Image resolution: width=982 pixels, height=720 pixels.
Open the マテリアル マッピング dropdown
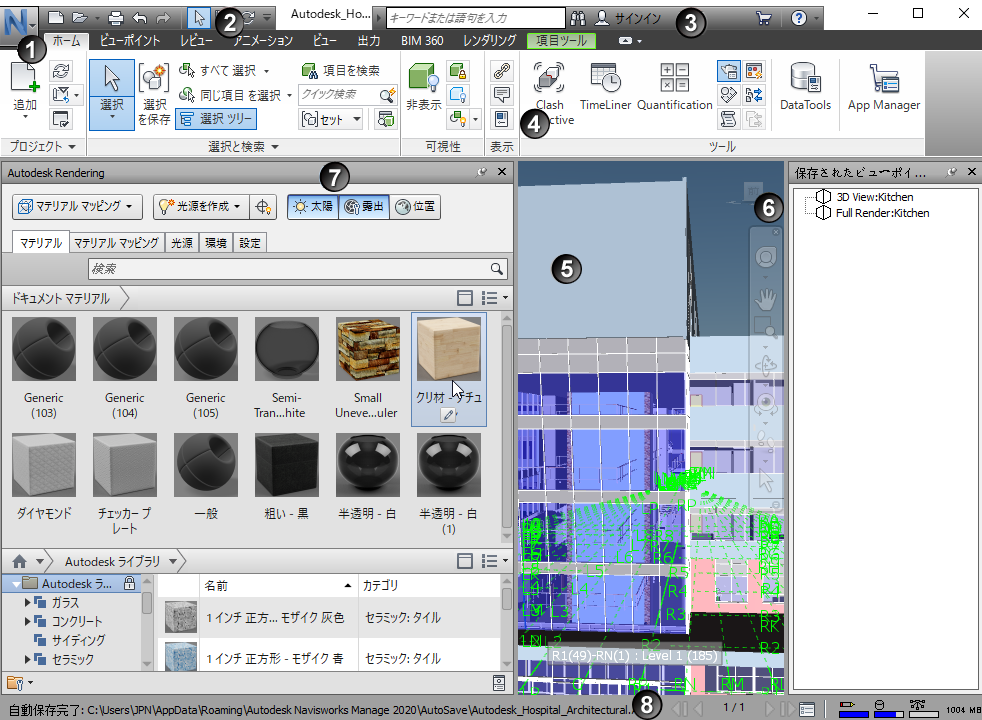(x=77, y=207)
